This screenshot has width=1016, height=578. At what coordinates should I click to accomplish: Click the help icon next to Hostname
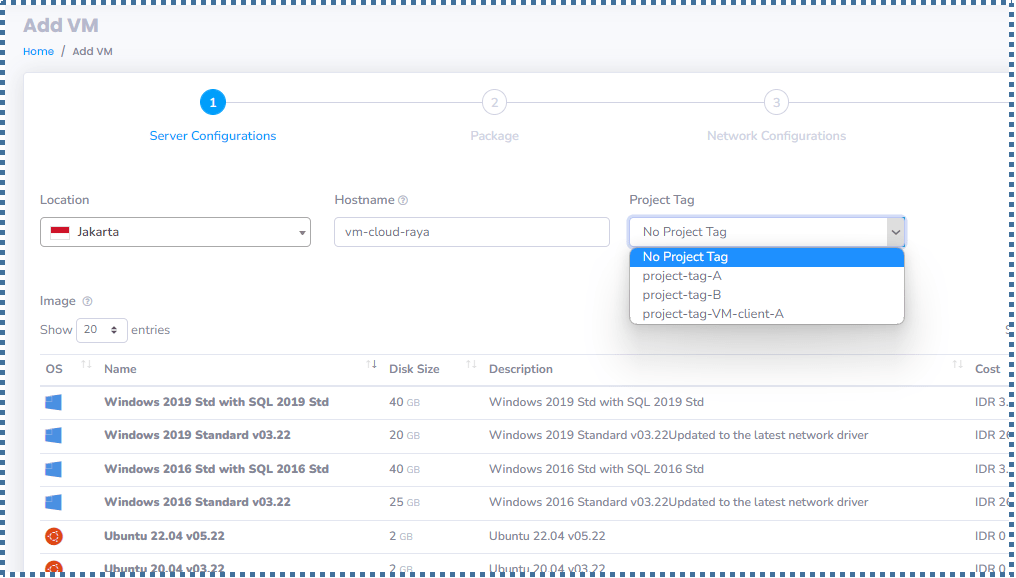pos(402,200)
